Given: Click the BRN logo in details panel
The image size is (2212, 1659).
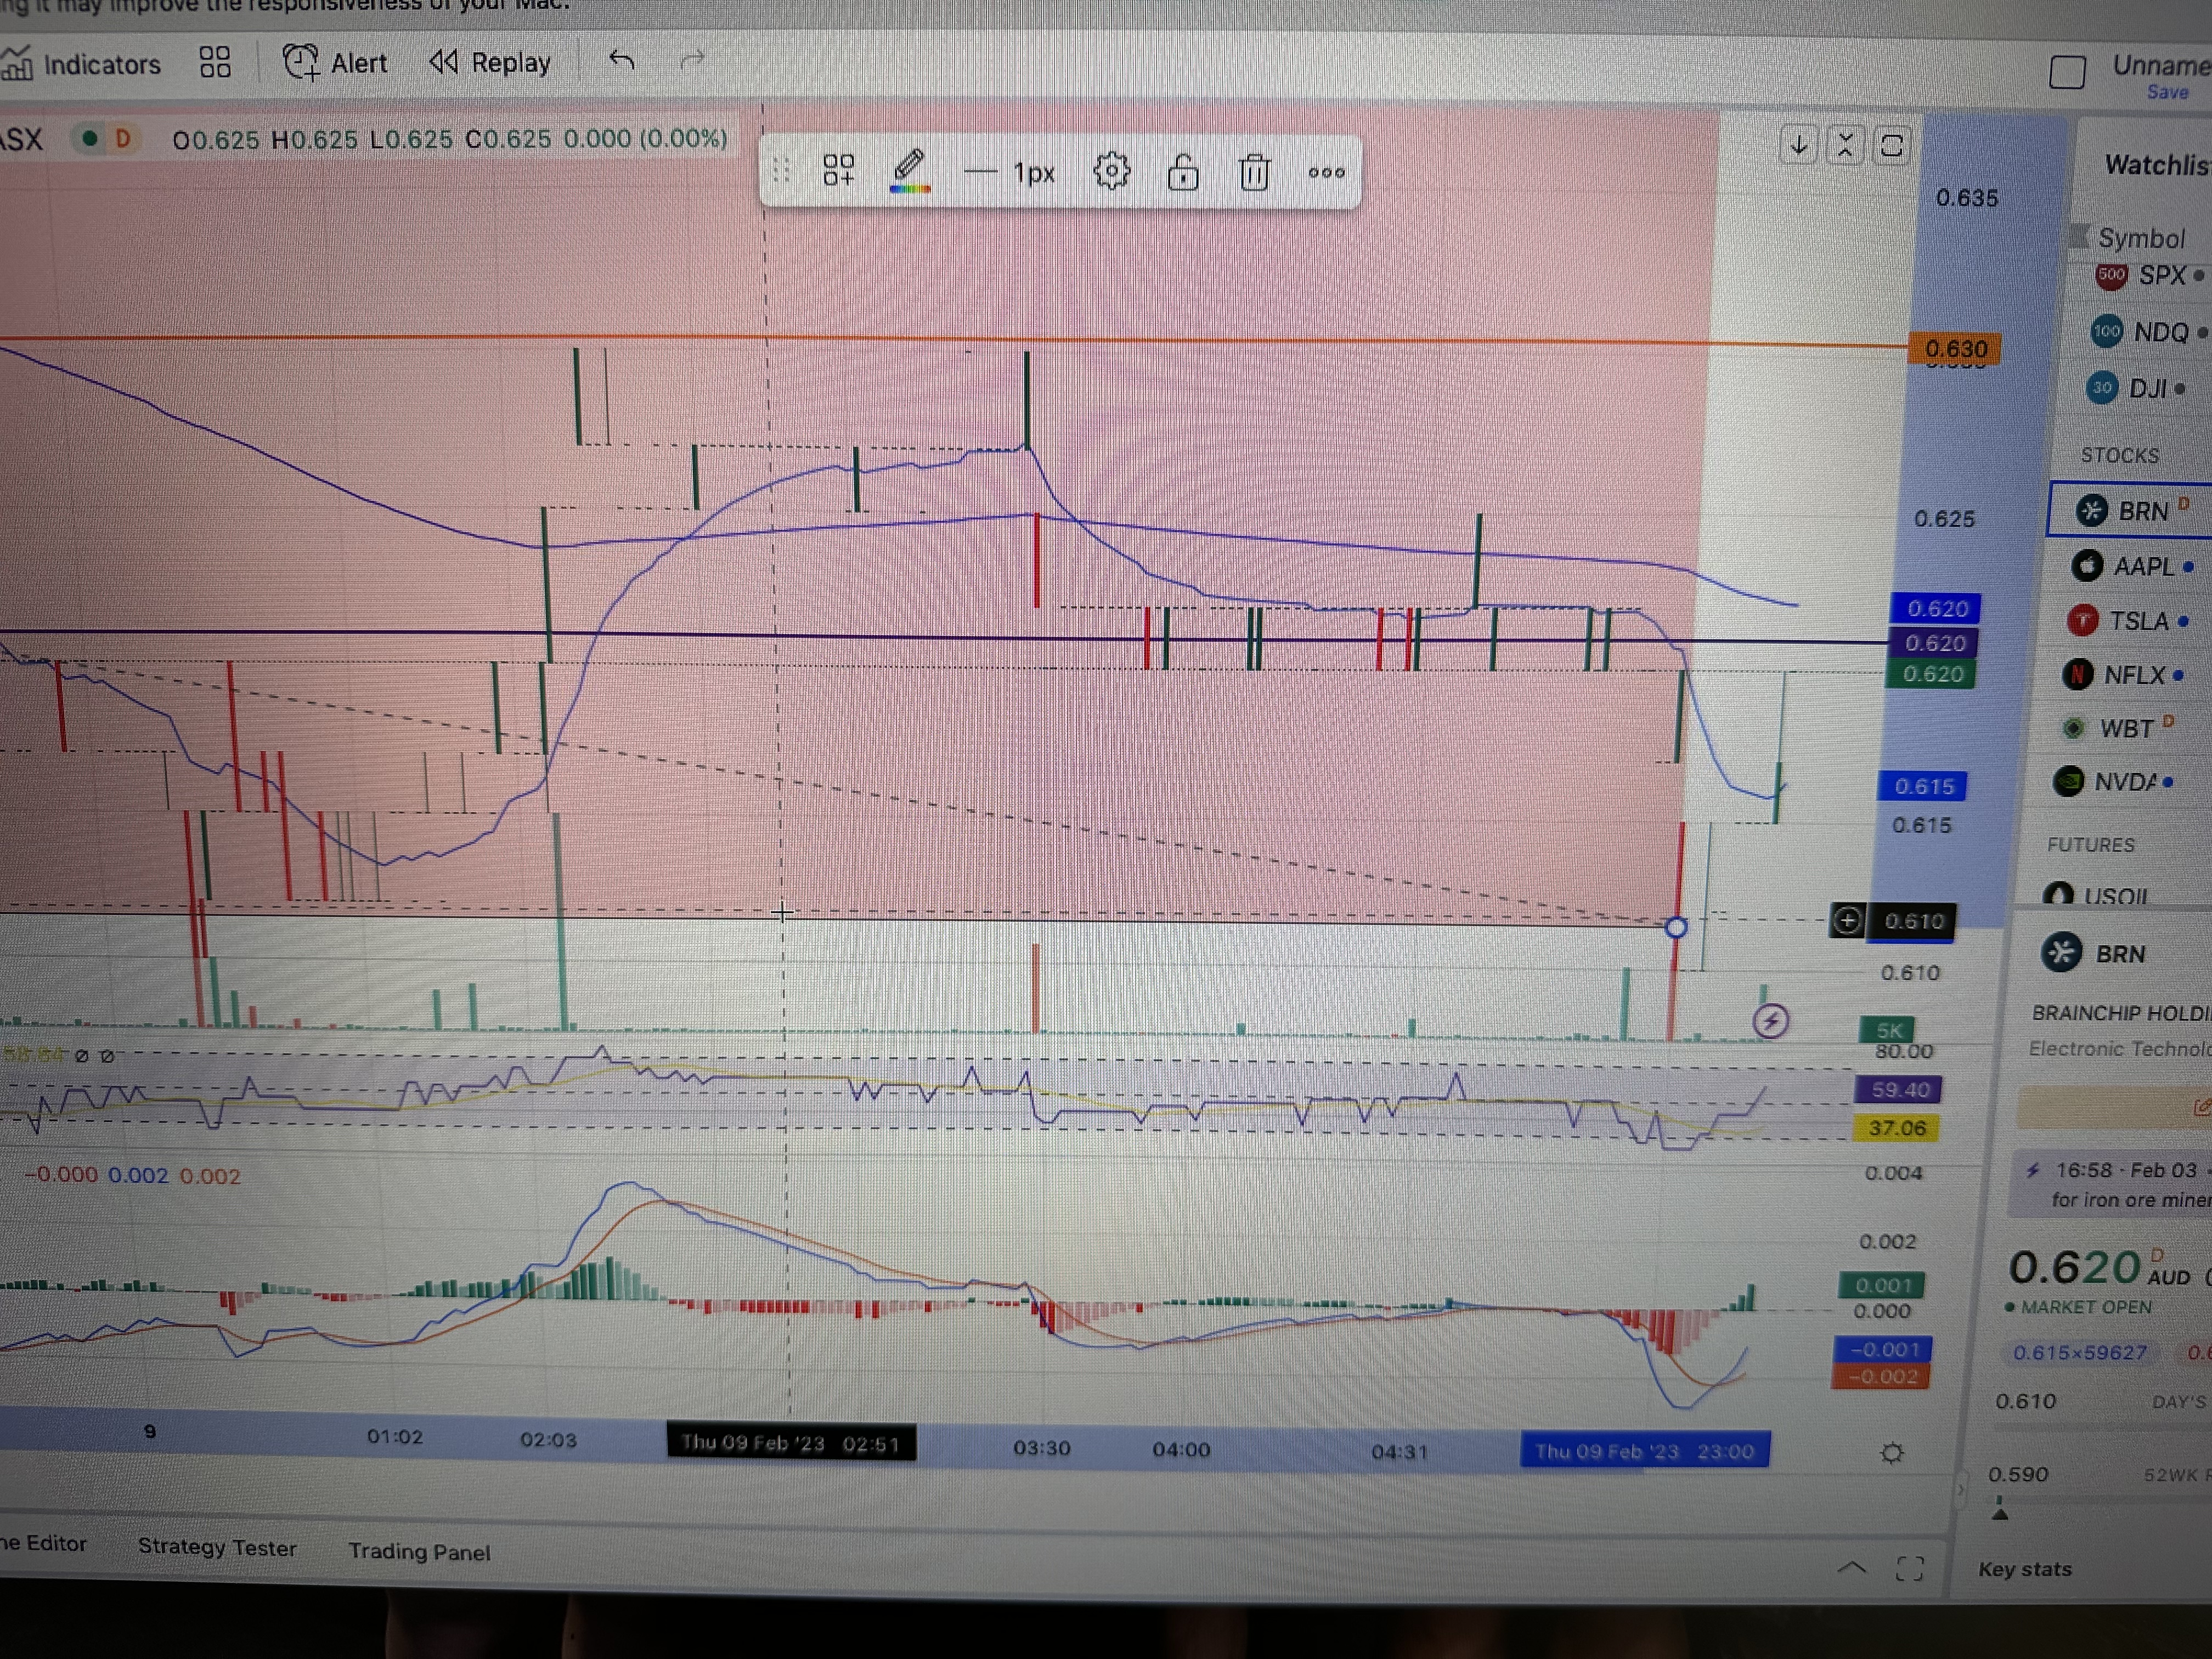Looking at the screenshot, I should (x=2061, y=952).
